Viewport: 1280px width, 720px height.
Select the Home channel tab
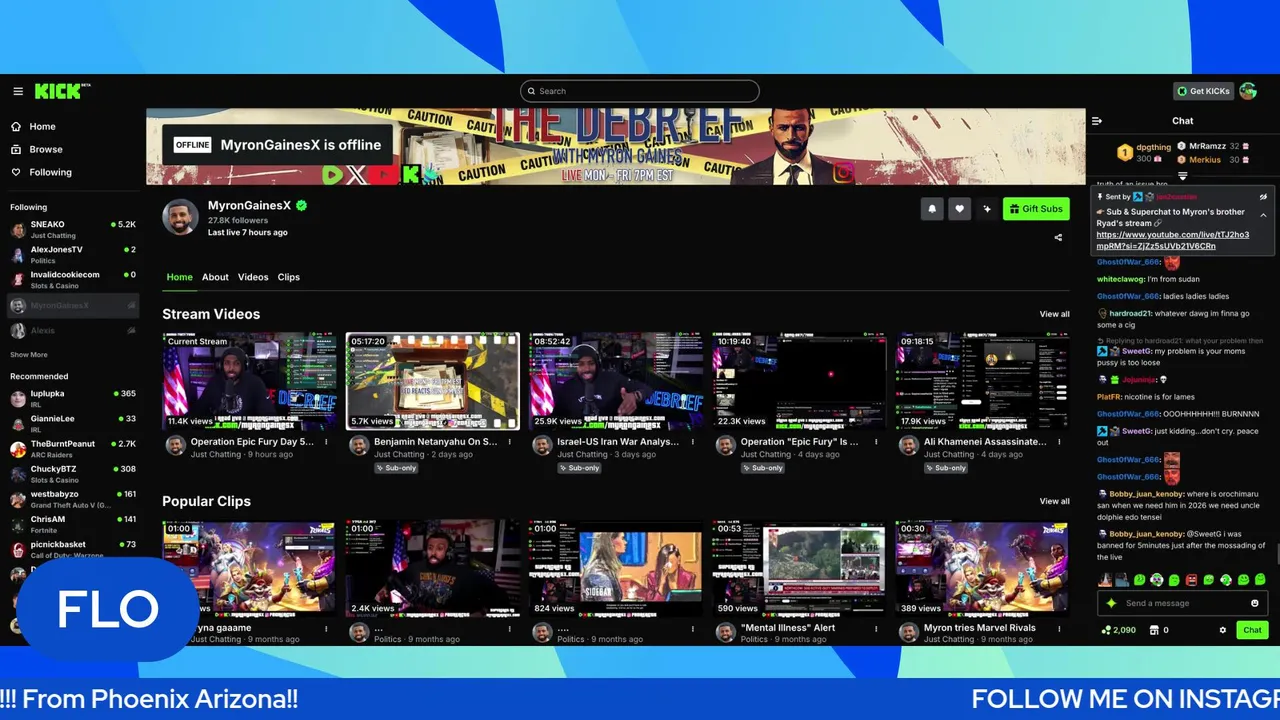[180, 277]
